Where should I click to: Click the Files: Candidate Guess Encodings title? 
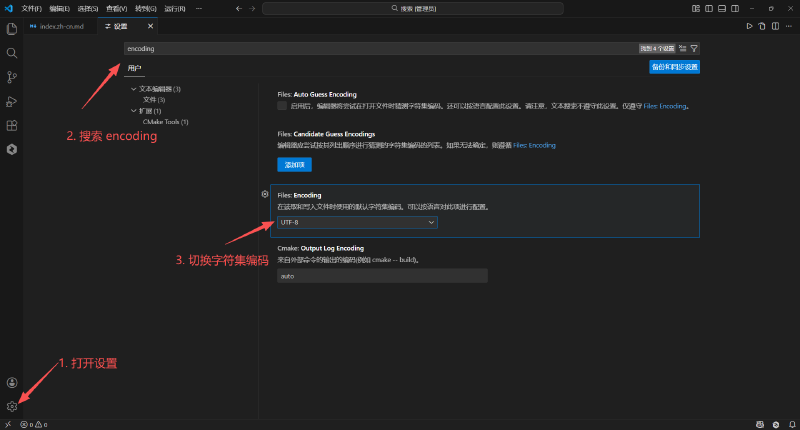326,134
